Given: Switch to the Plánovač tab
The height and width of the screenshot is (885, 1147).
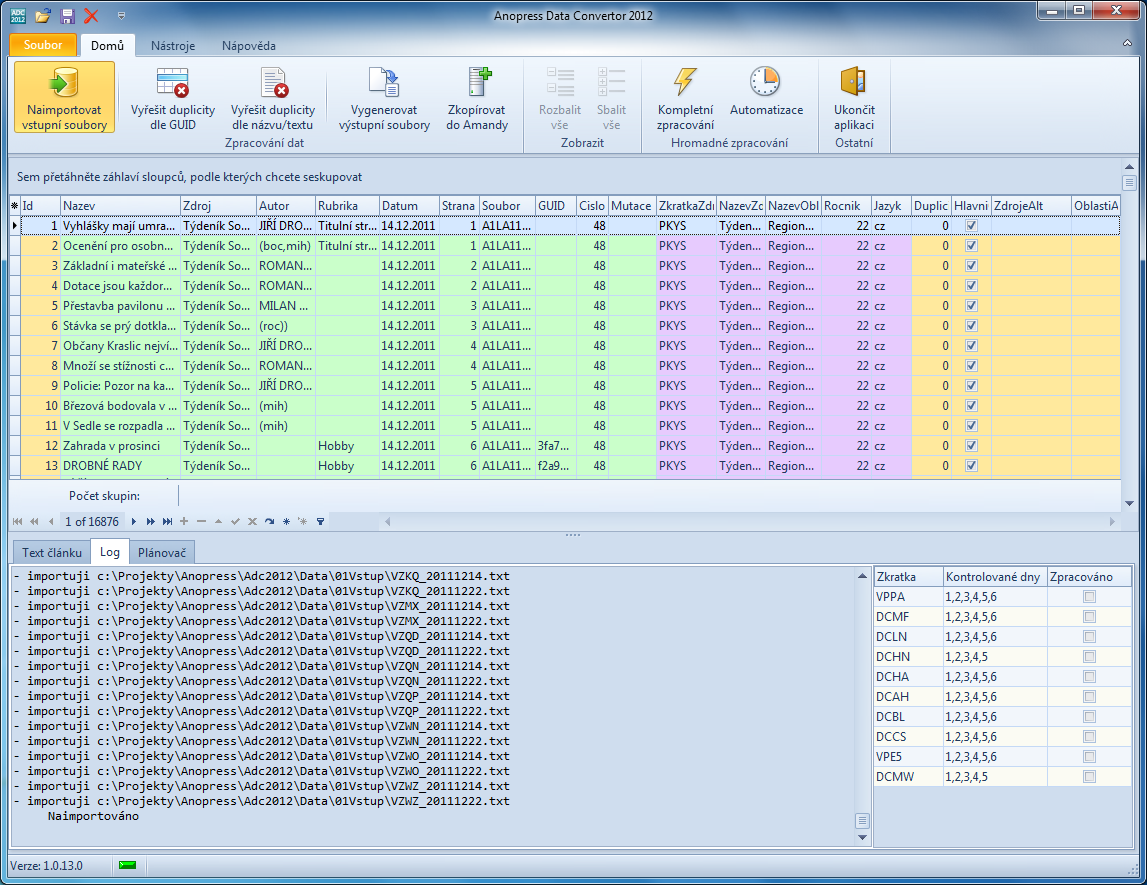Looking at the screenshot, I should 162,552.
